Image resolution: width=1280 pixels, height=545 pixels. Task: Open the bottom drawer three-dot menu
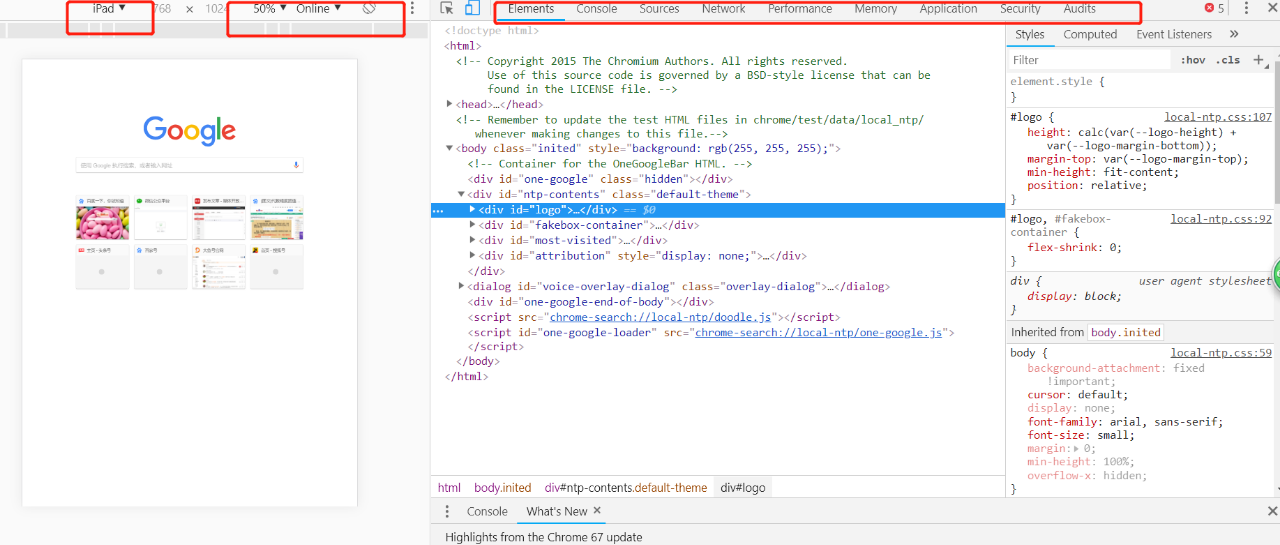447,511
